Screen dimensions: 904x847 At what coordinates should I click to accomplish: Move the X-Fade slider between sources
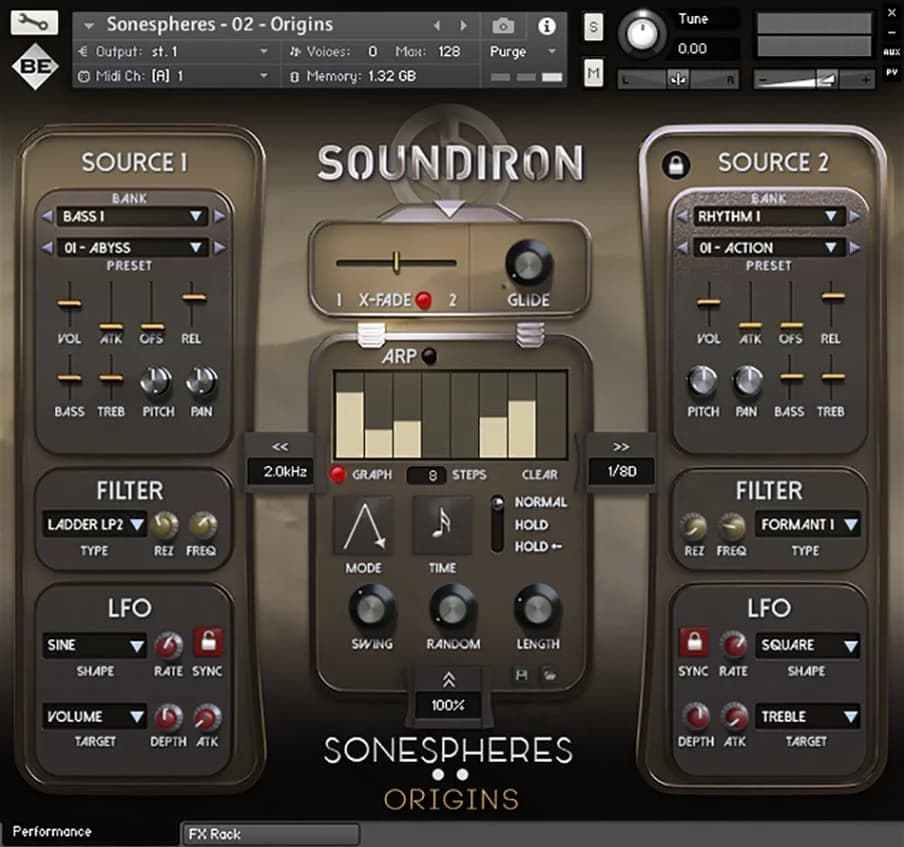point(397,262)
